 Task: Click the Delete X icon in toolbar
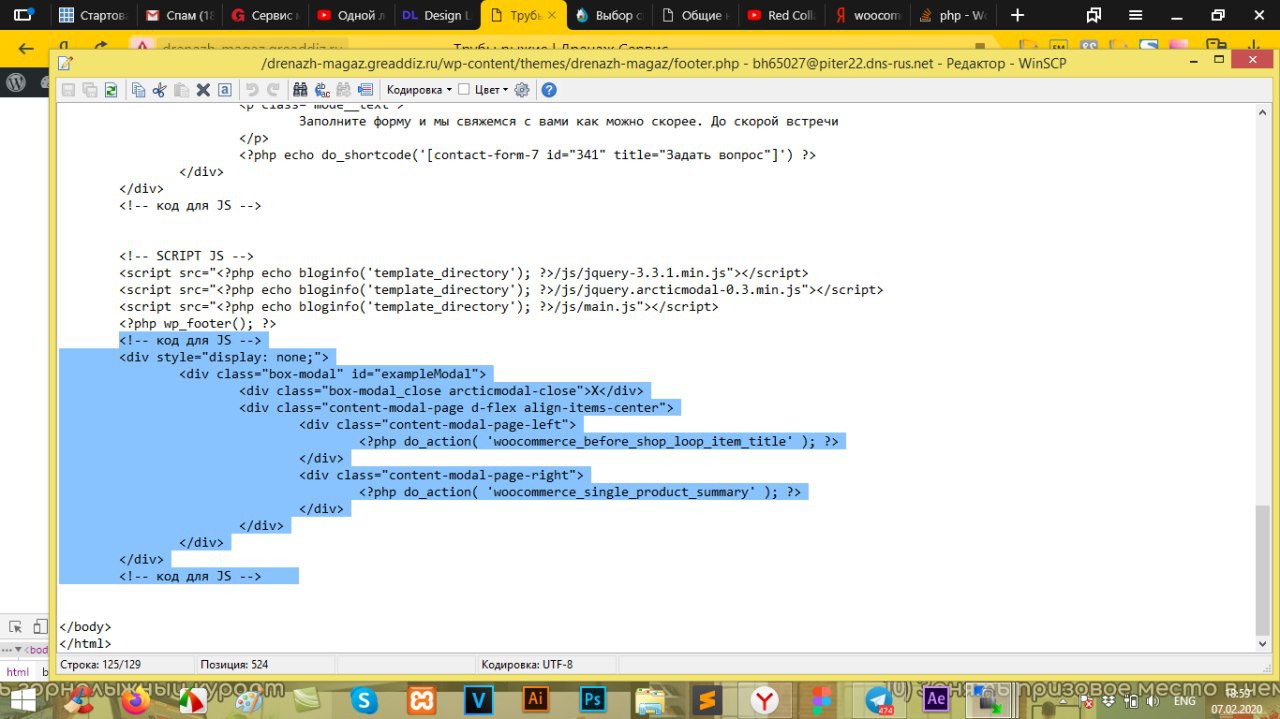coord(203,90)
